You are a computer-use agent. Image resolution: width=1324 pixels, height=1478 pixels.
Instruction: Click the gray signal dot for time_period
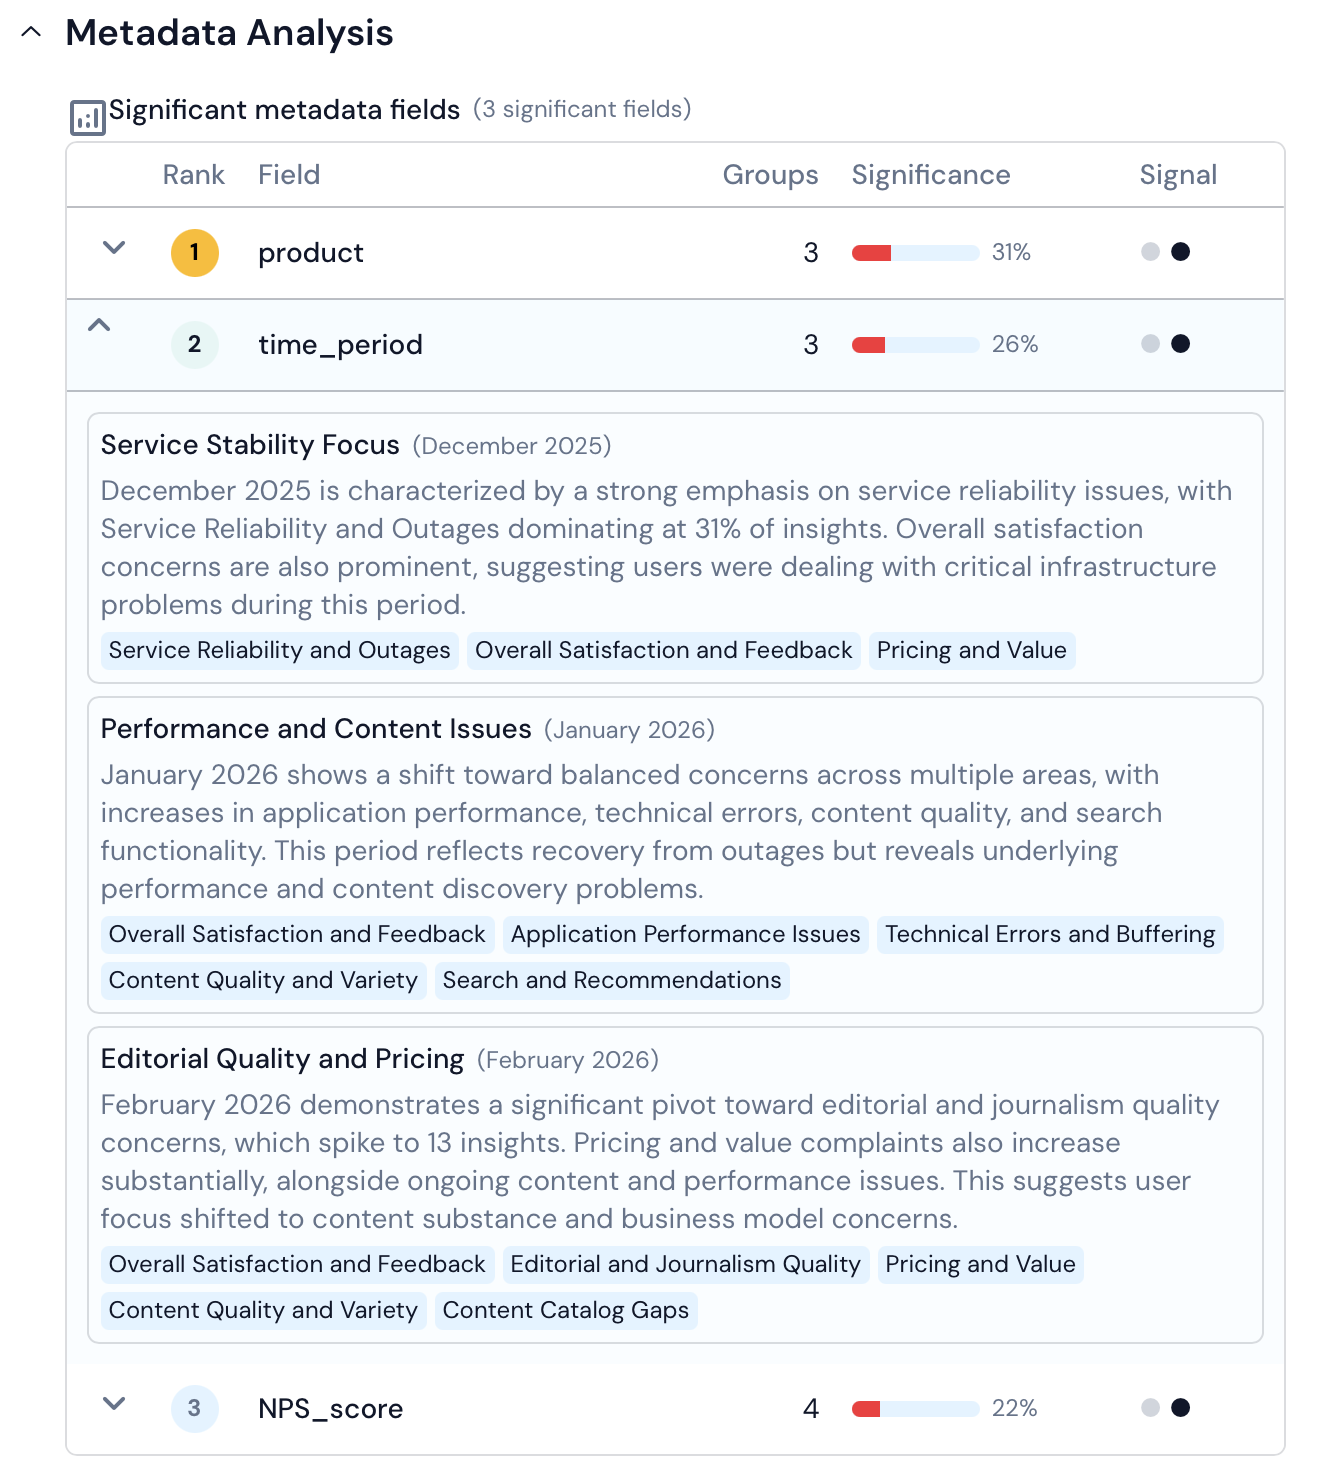pyautogui.click(x=1151, y=344)
